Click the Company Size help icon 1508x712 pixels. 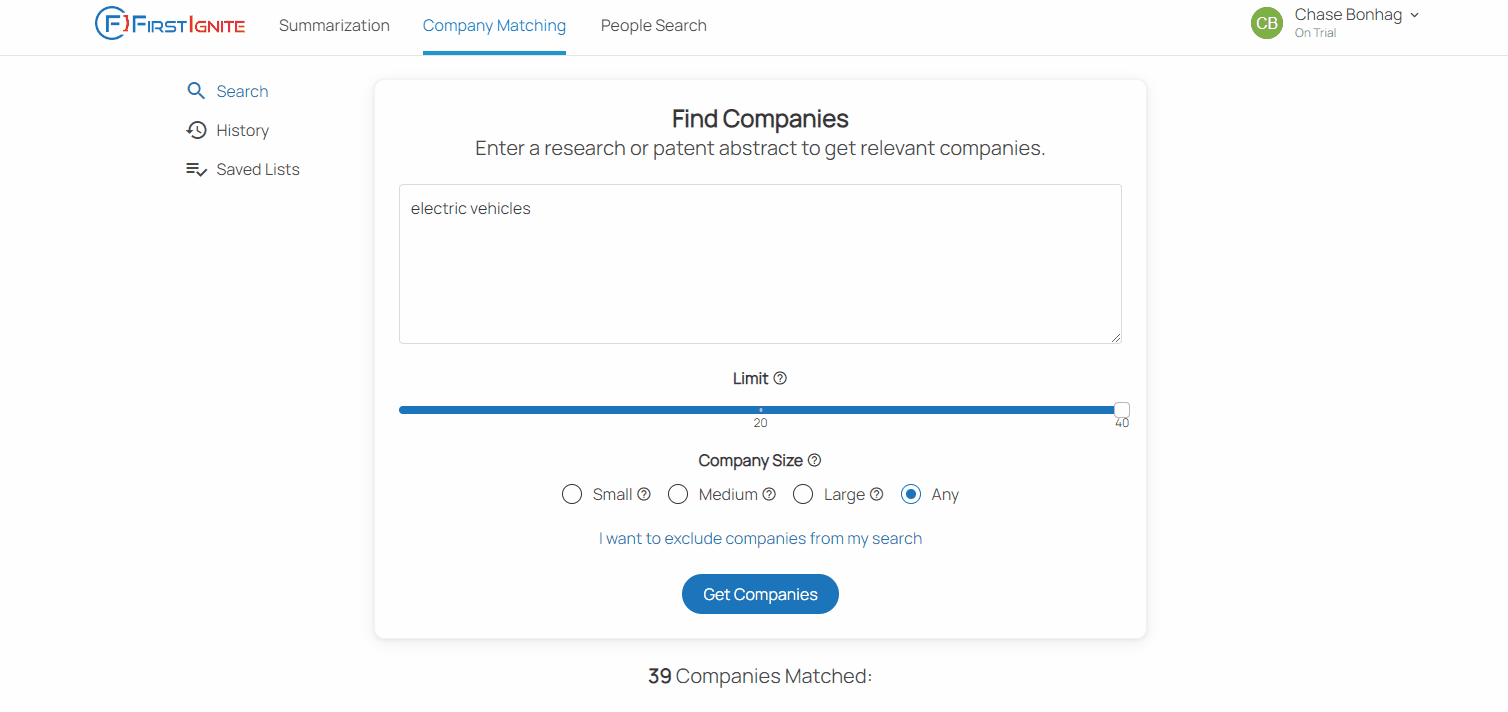tap(814, 460)
